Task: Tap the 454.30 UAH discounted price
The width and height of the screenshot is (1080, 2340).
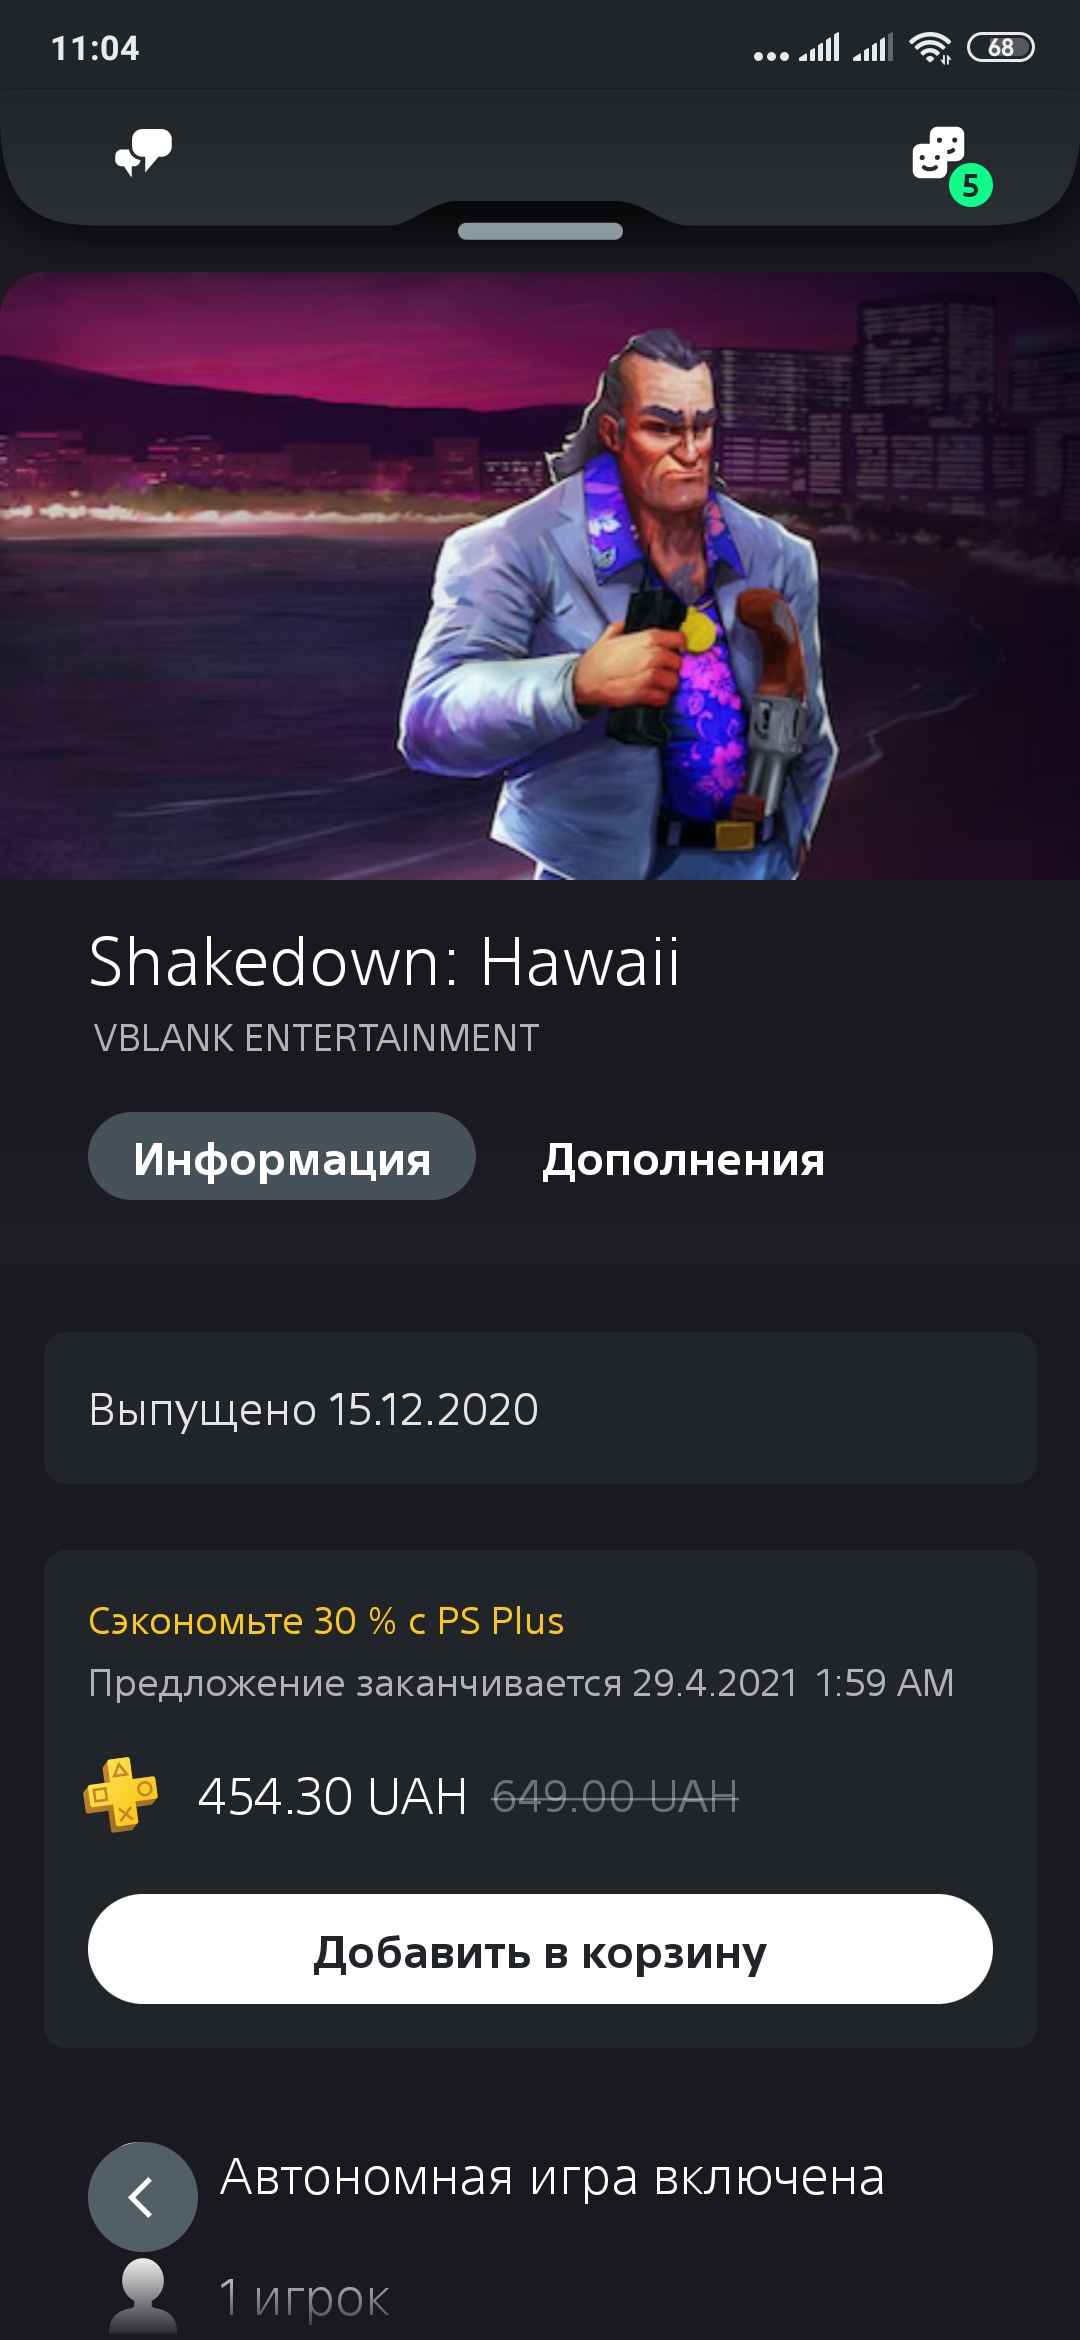Action: click(333, 1796)
